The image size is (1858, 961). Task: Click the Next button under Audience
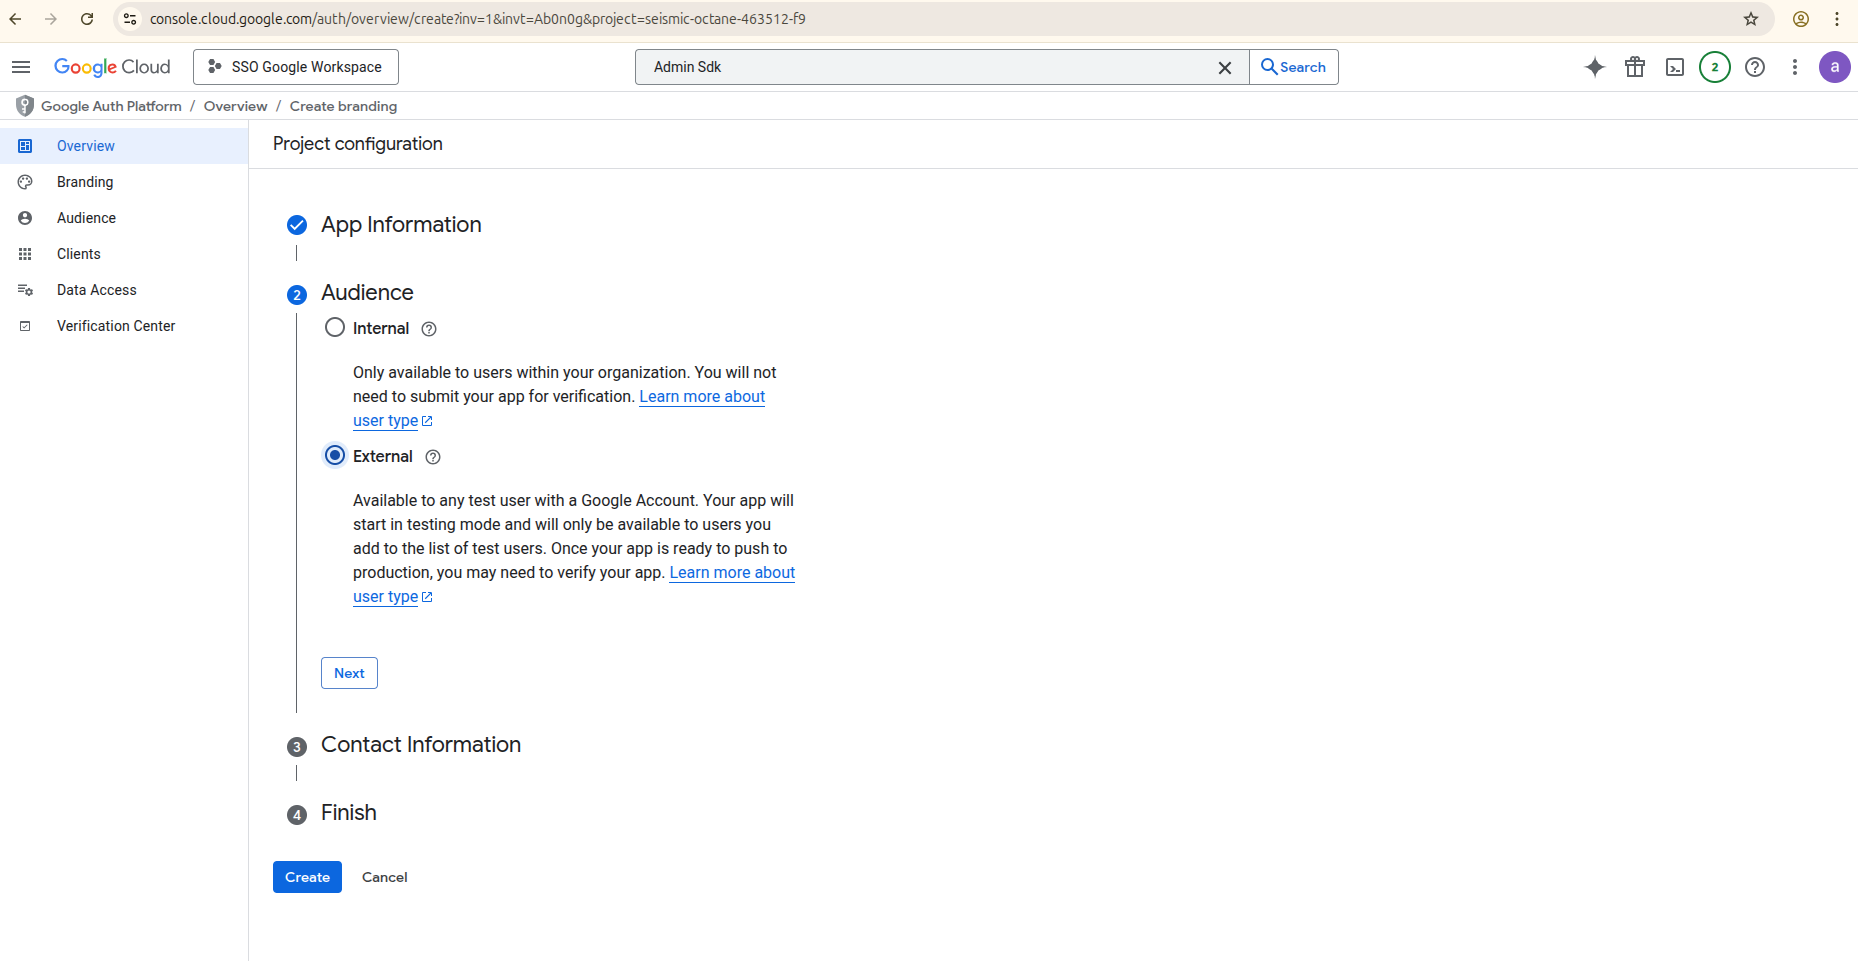pos(349,673)
